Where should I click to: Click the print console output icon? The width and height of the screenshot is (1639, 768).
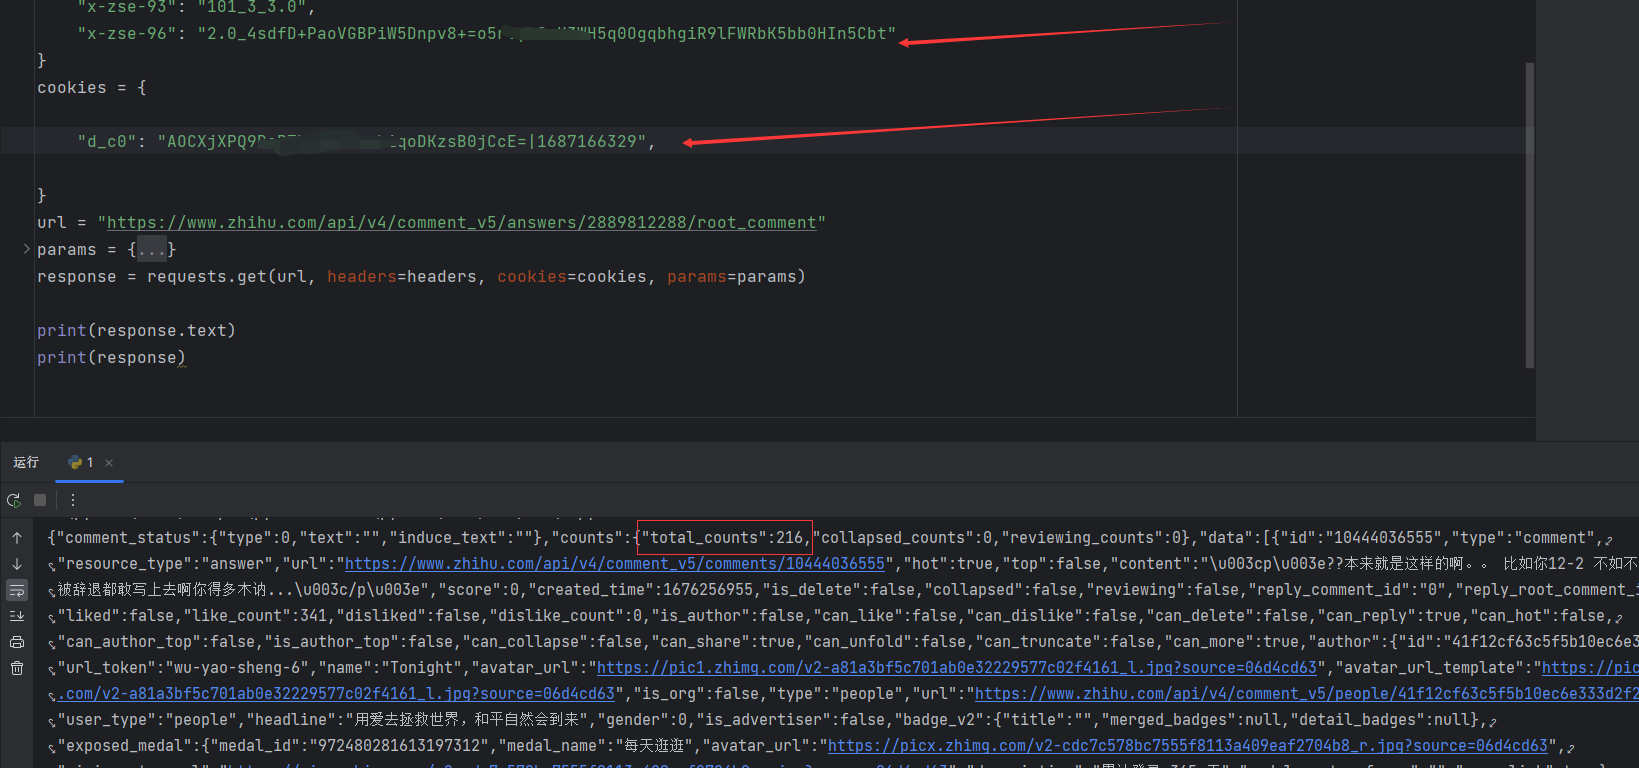tap(17, 642)
